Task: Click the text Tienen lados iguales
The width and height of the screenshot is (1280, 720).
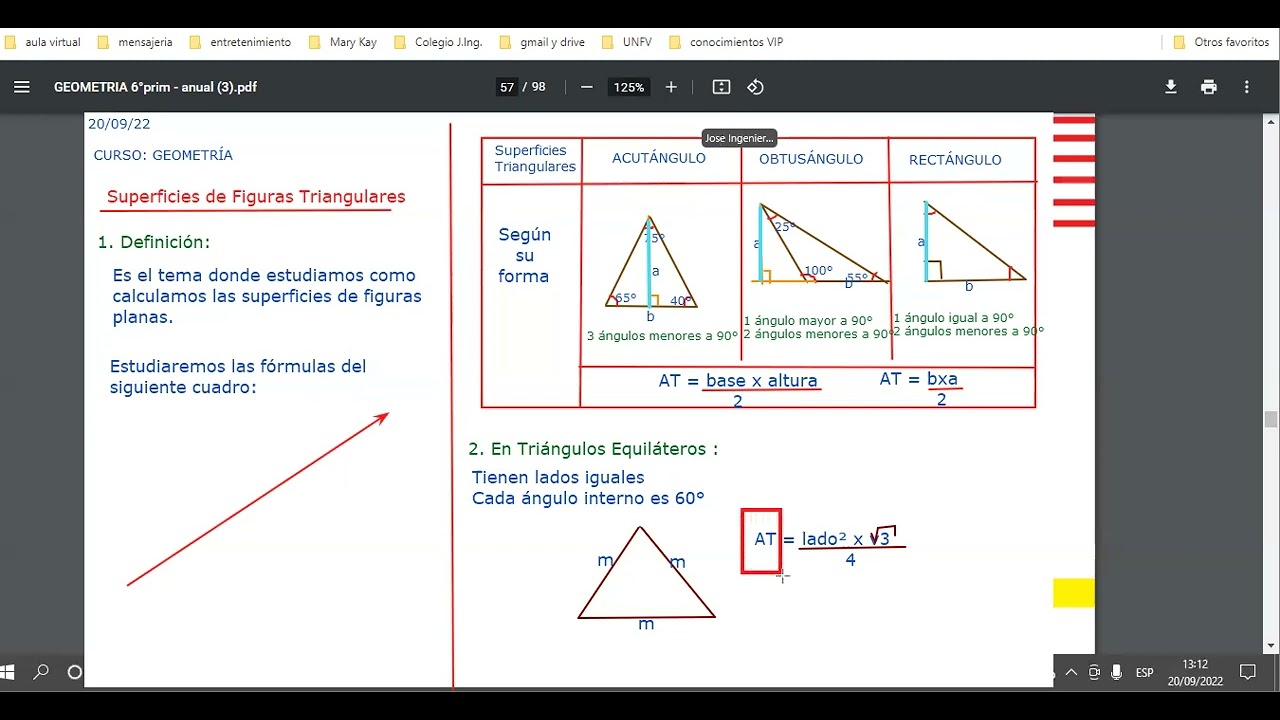Action: 558,477
